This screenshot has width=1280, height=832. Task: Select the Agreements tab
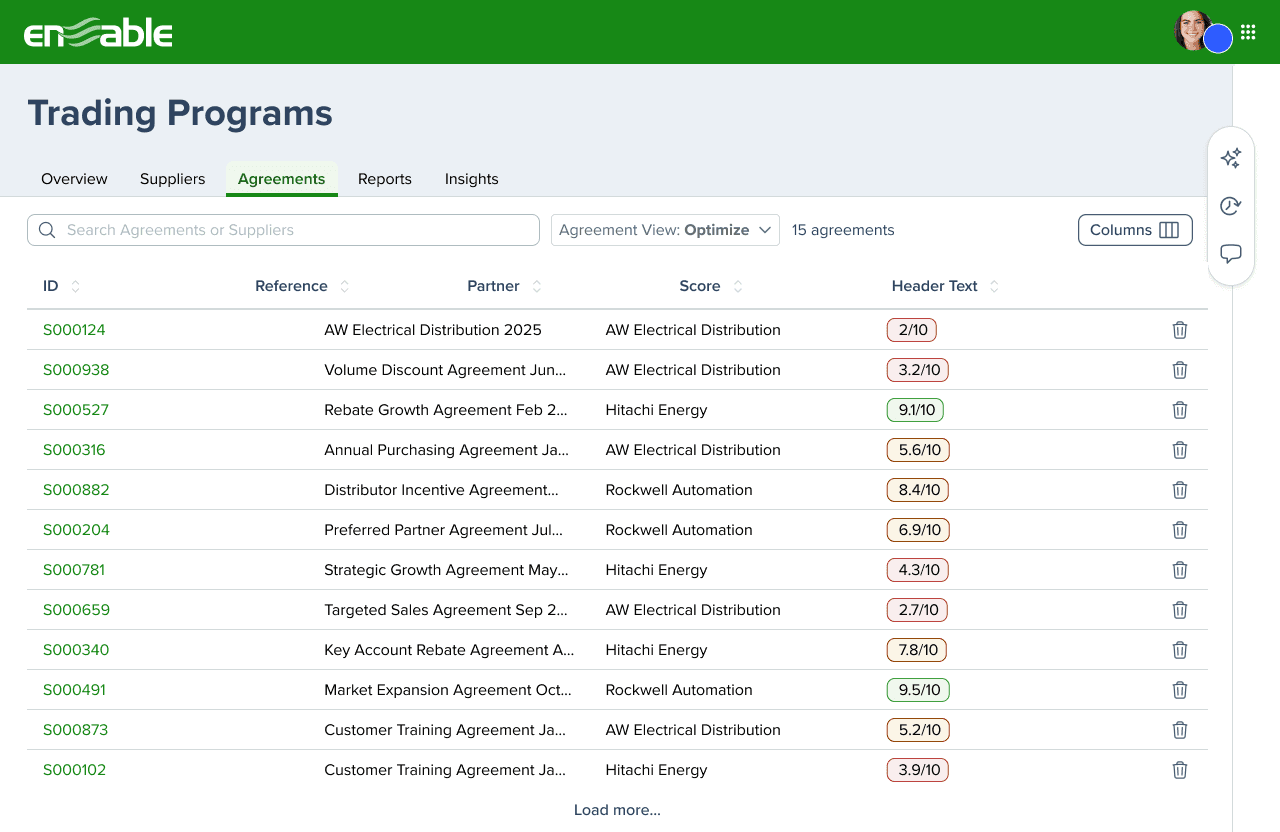click(281, 179)
